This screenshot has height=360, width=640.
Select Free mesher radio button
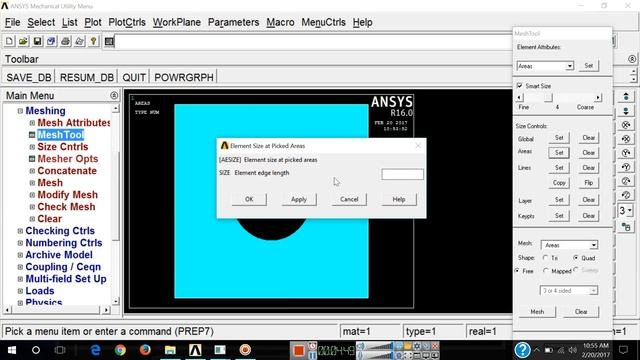point(518,271)
